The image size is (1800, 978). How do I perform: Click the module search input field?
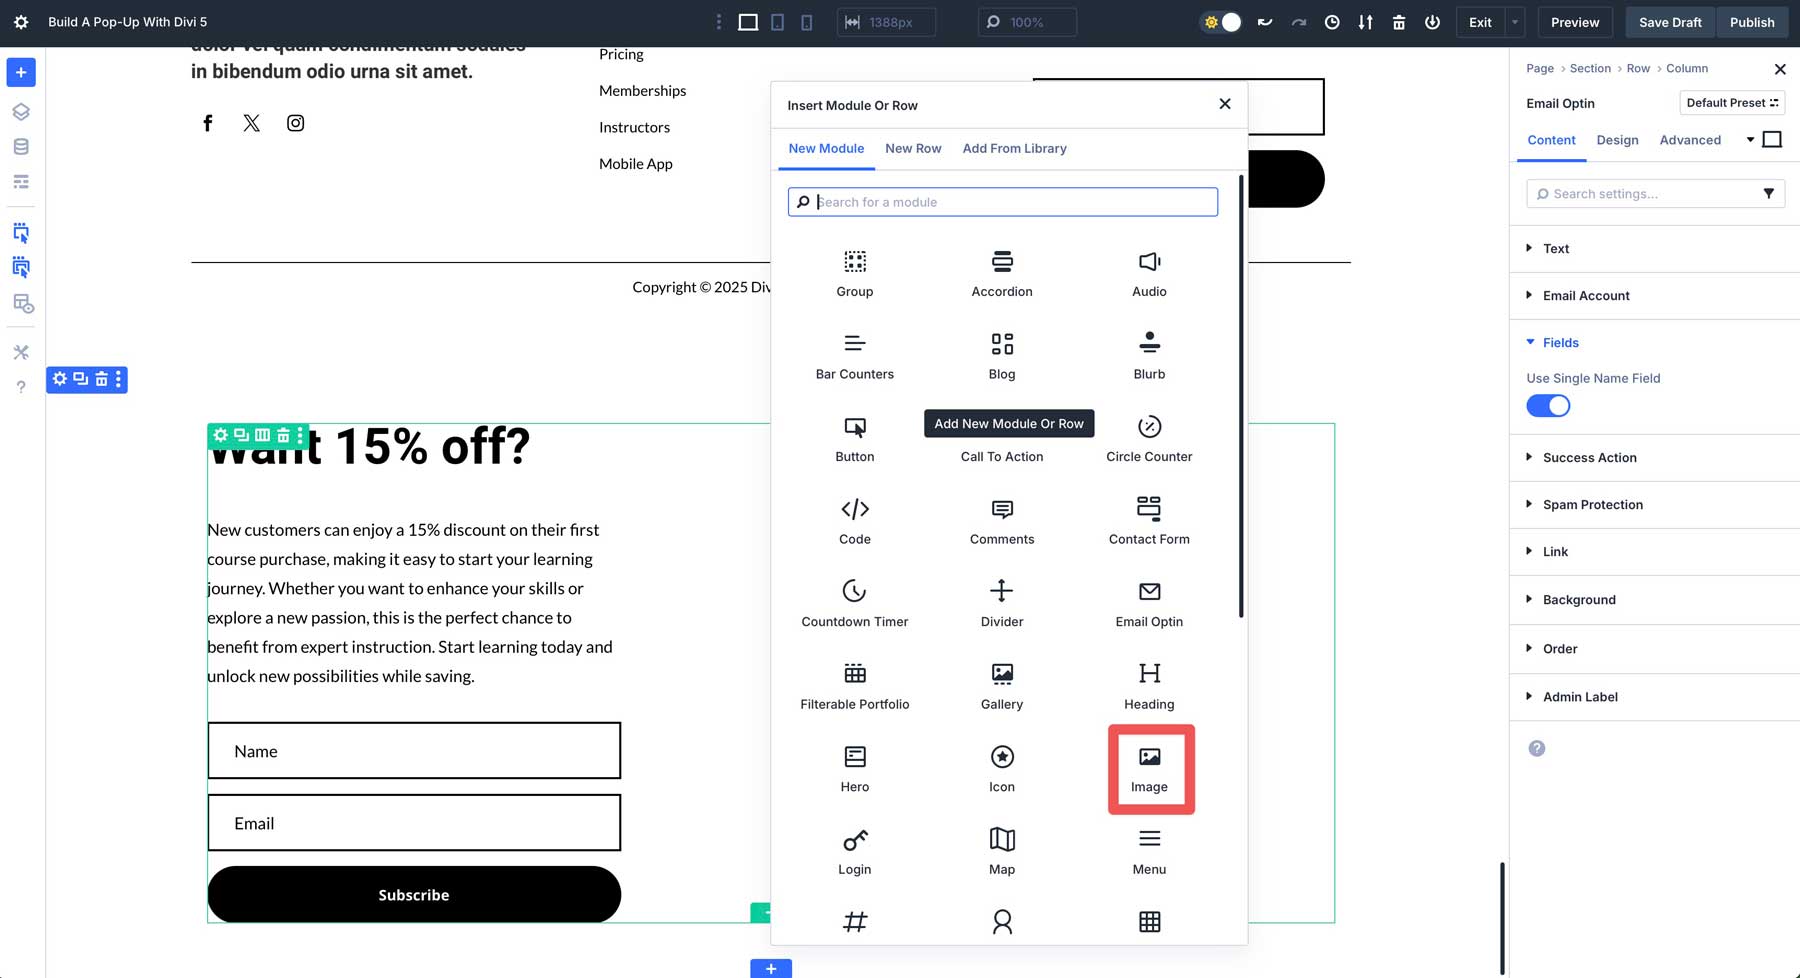(1002, 201)
